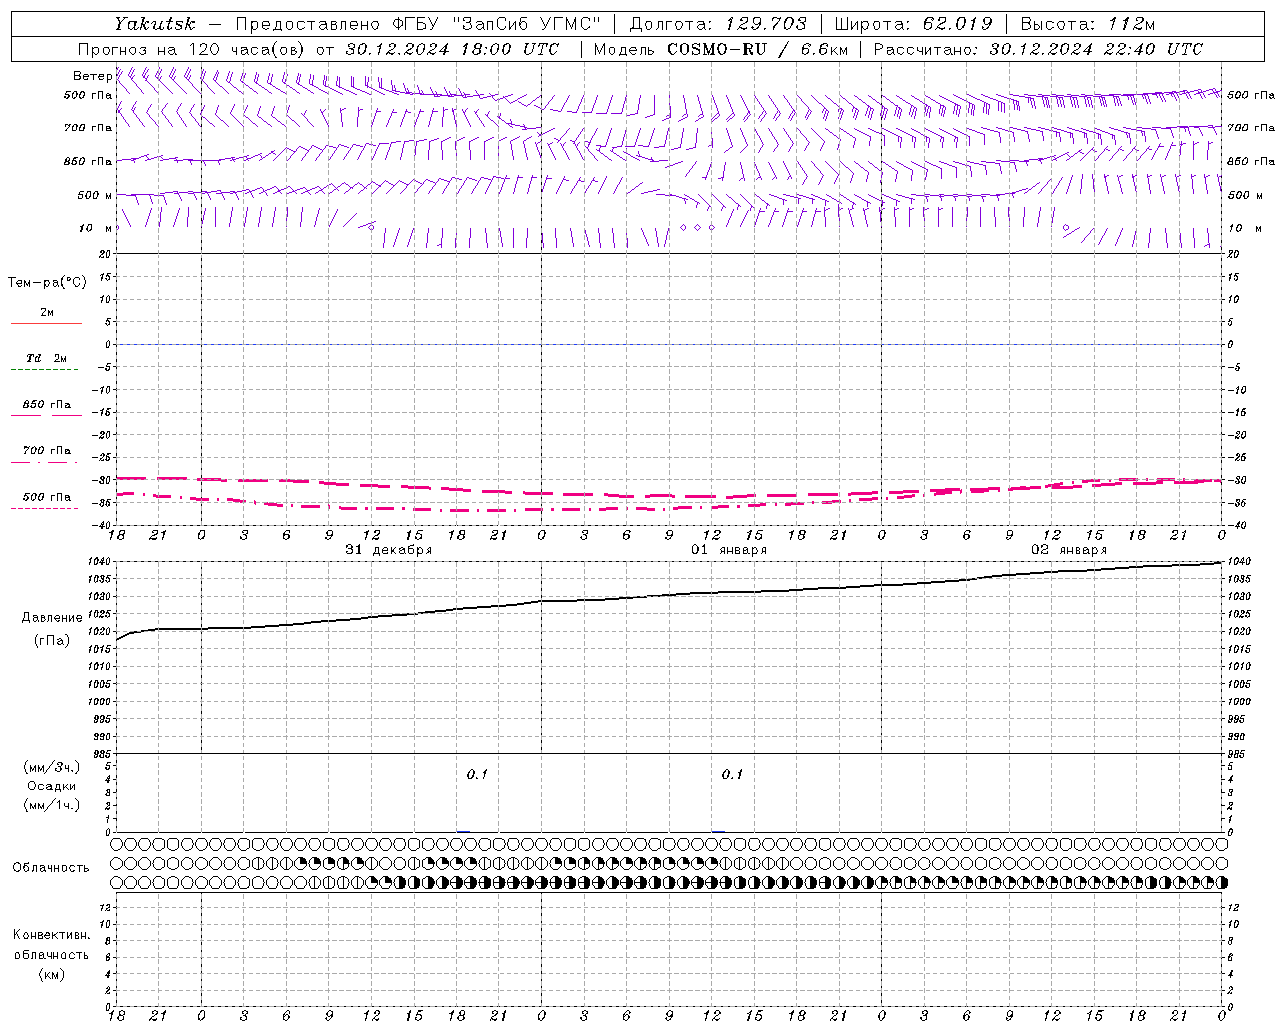The width and height of the screenshot is (1280, 1024).
Task: Click the Конвективн. panel label
Action: tap(51, 935)
